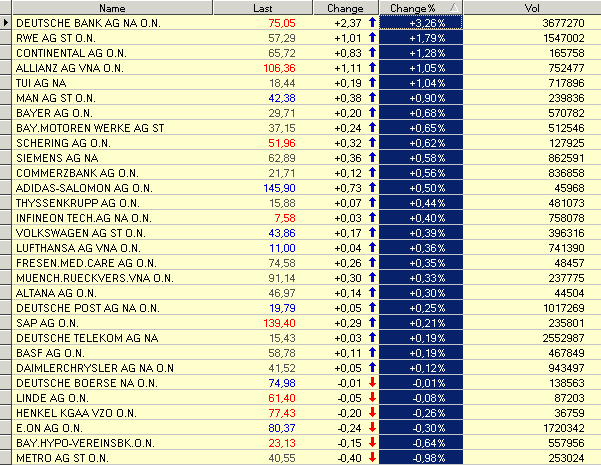This screenshot has height=465, width=601.
Task: Click the up arrow in DAIMLERCHRYSLER row
Action: click(372, 367)
